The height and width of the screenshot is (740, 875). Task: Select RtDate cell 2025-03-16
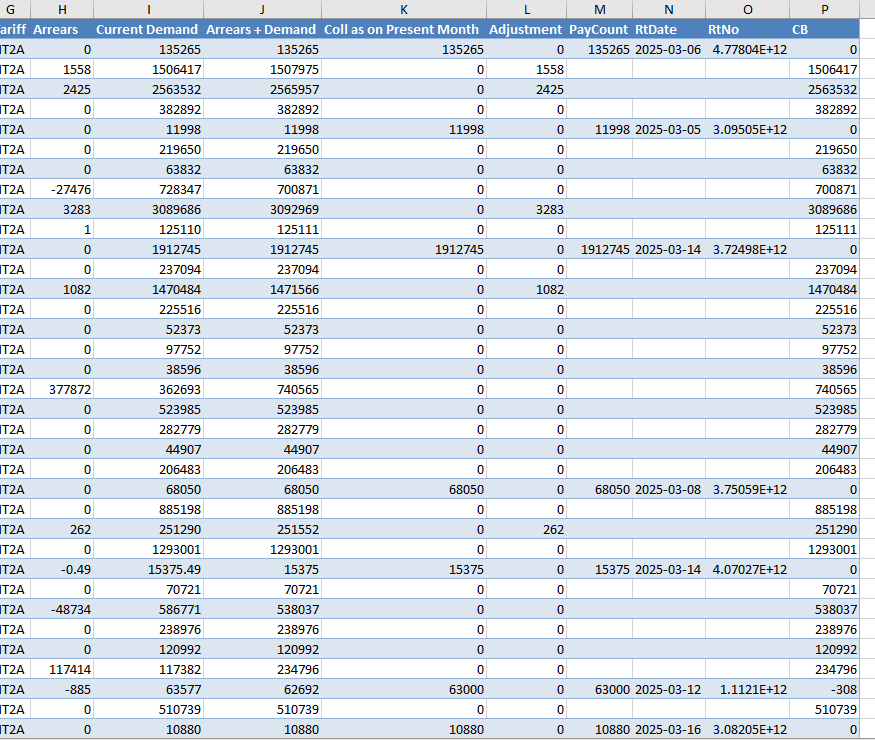[669, 729]
